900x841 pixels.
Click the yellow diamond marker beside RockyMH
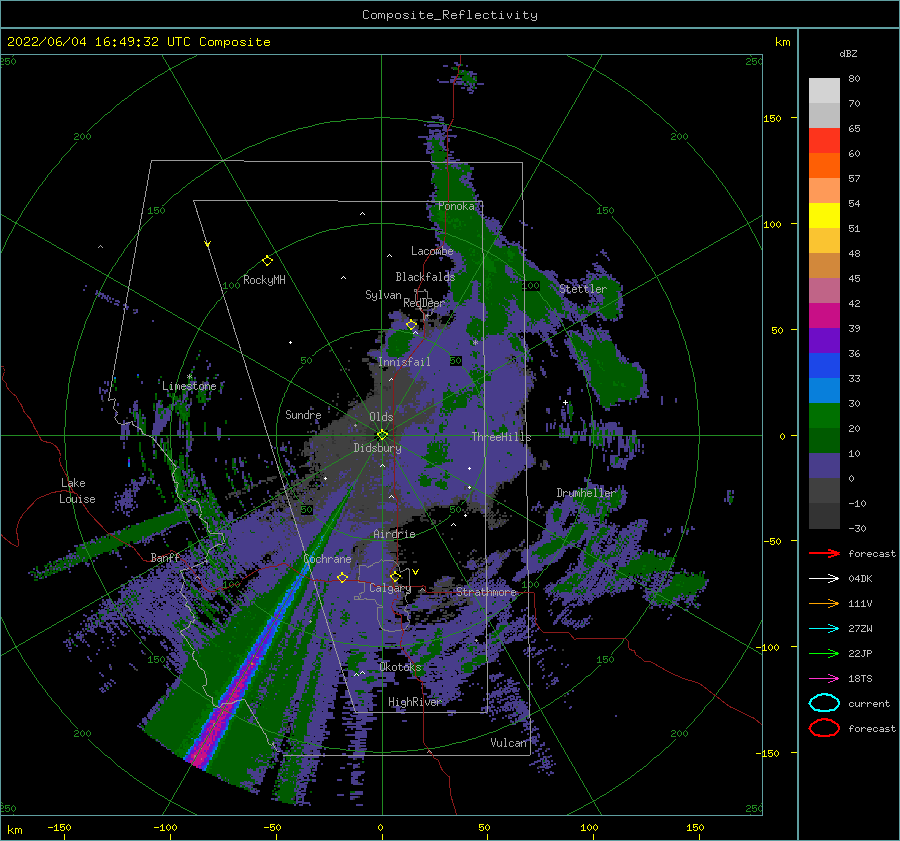click(267, 261)
